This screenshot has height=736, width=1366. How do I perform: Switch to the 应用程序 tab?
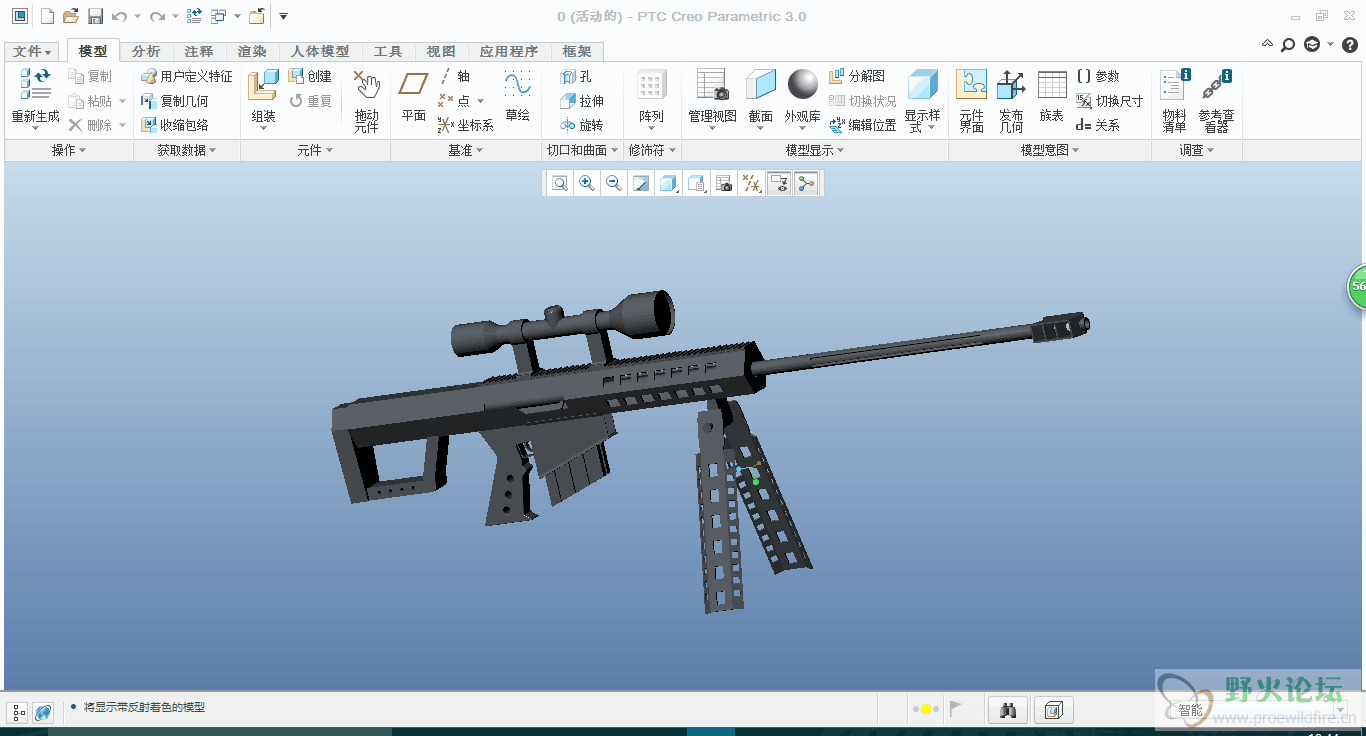pyautogui.click(x=509, y=51)
